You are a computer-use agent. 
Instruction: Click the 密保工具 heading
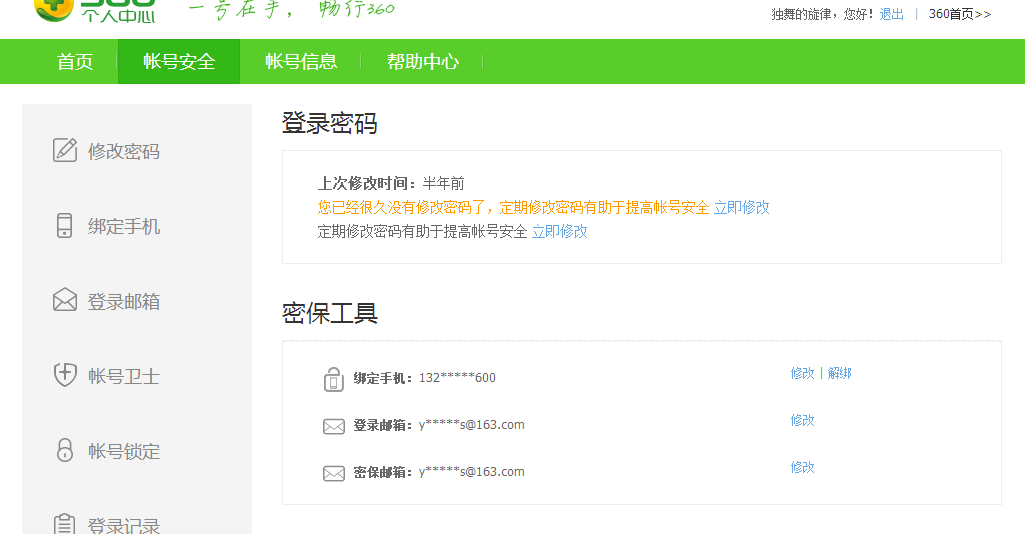click(x=329, y=313)
